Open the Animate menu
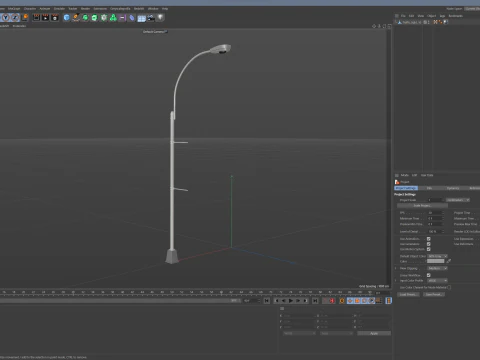Screen dimensions: 480x360 tap(45, 8)
